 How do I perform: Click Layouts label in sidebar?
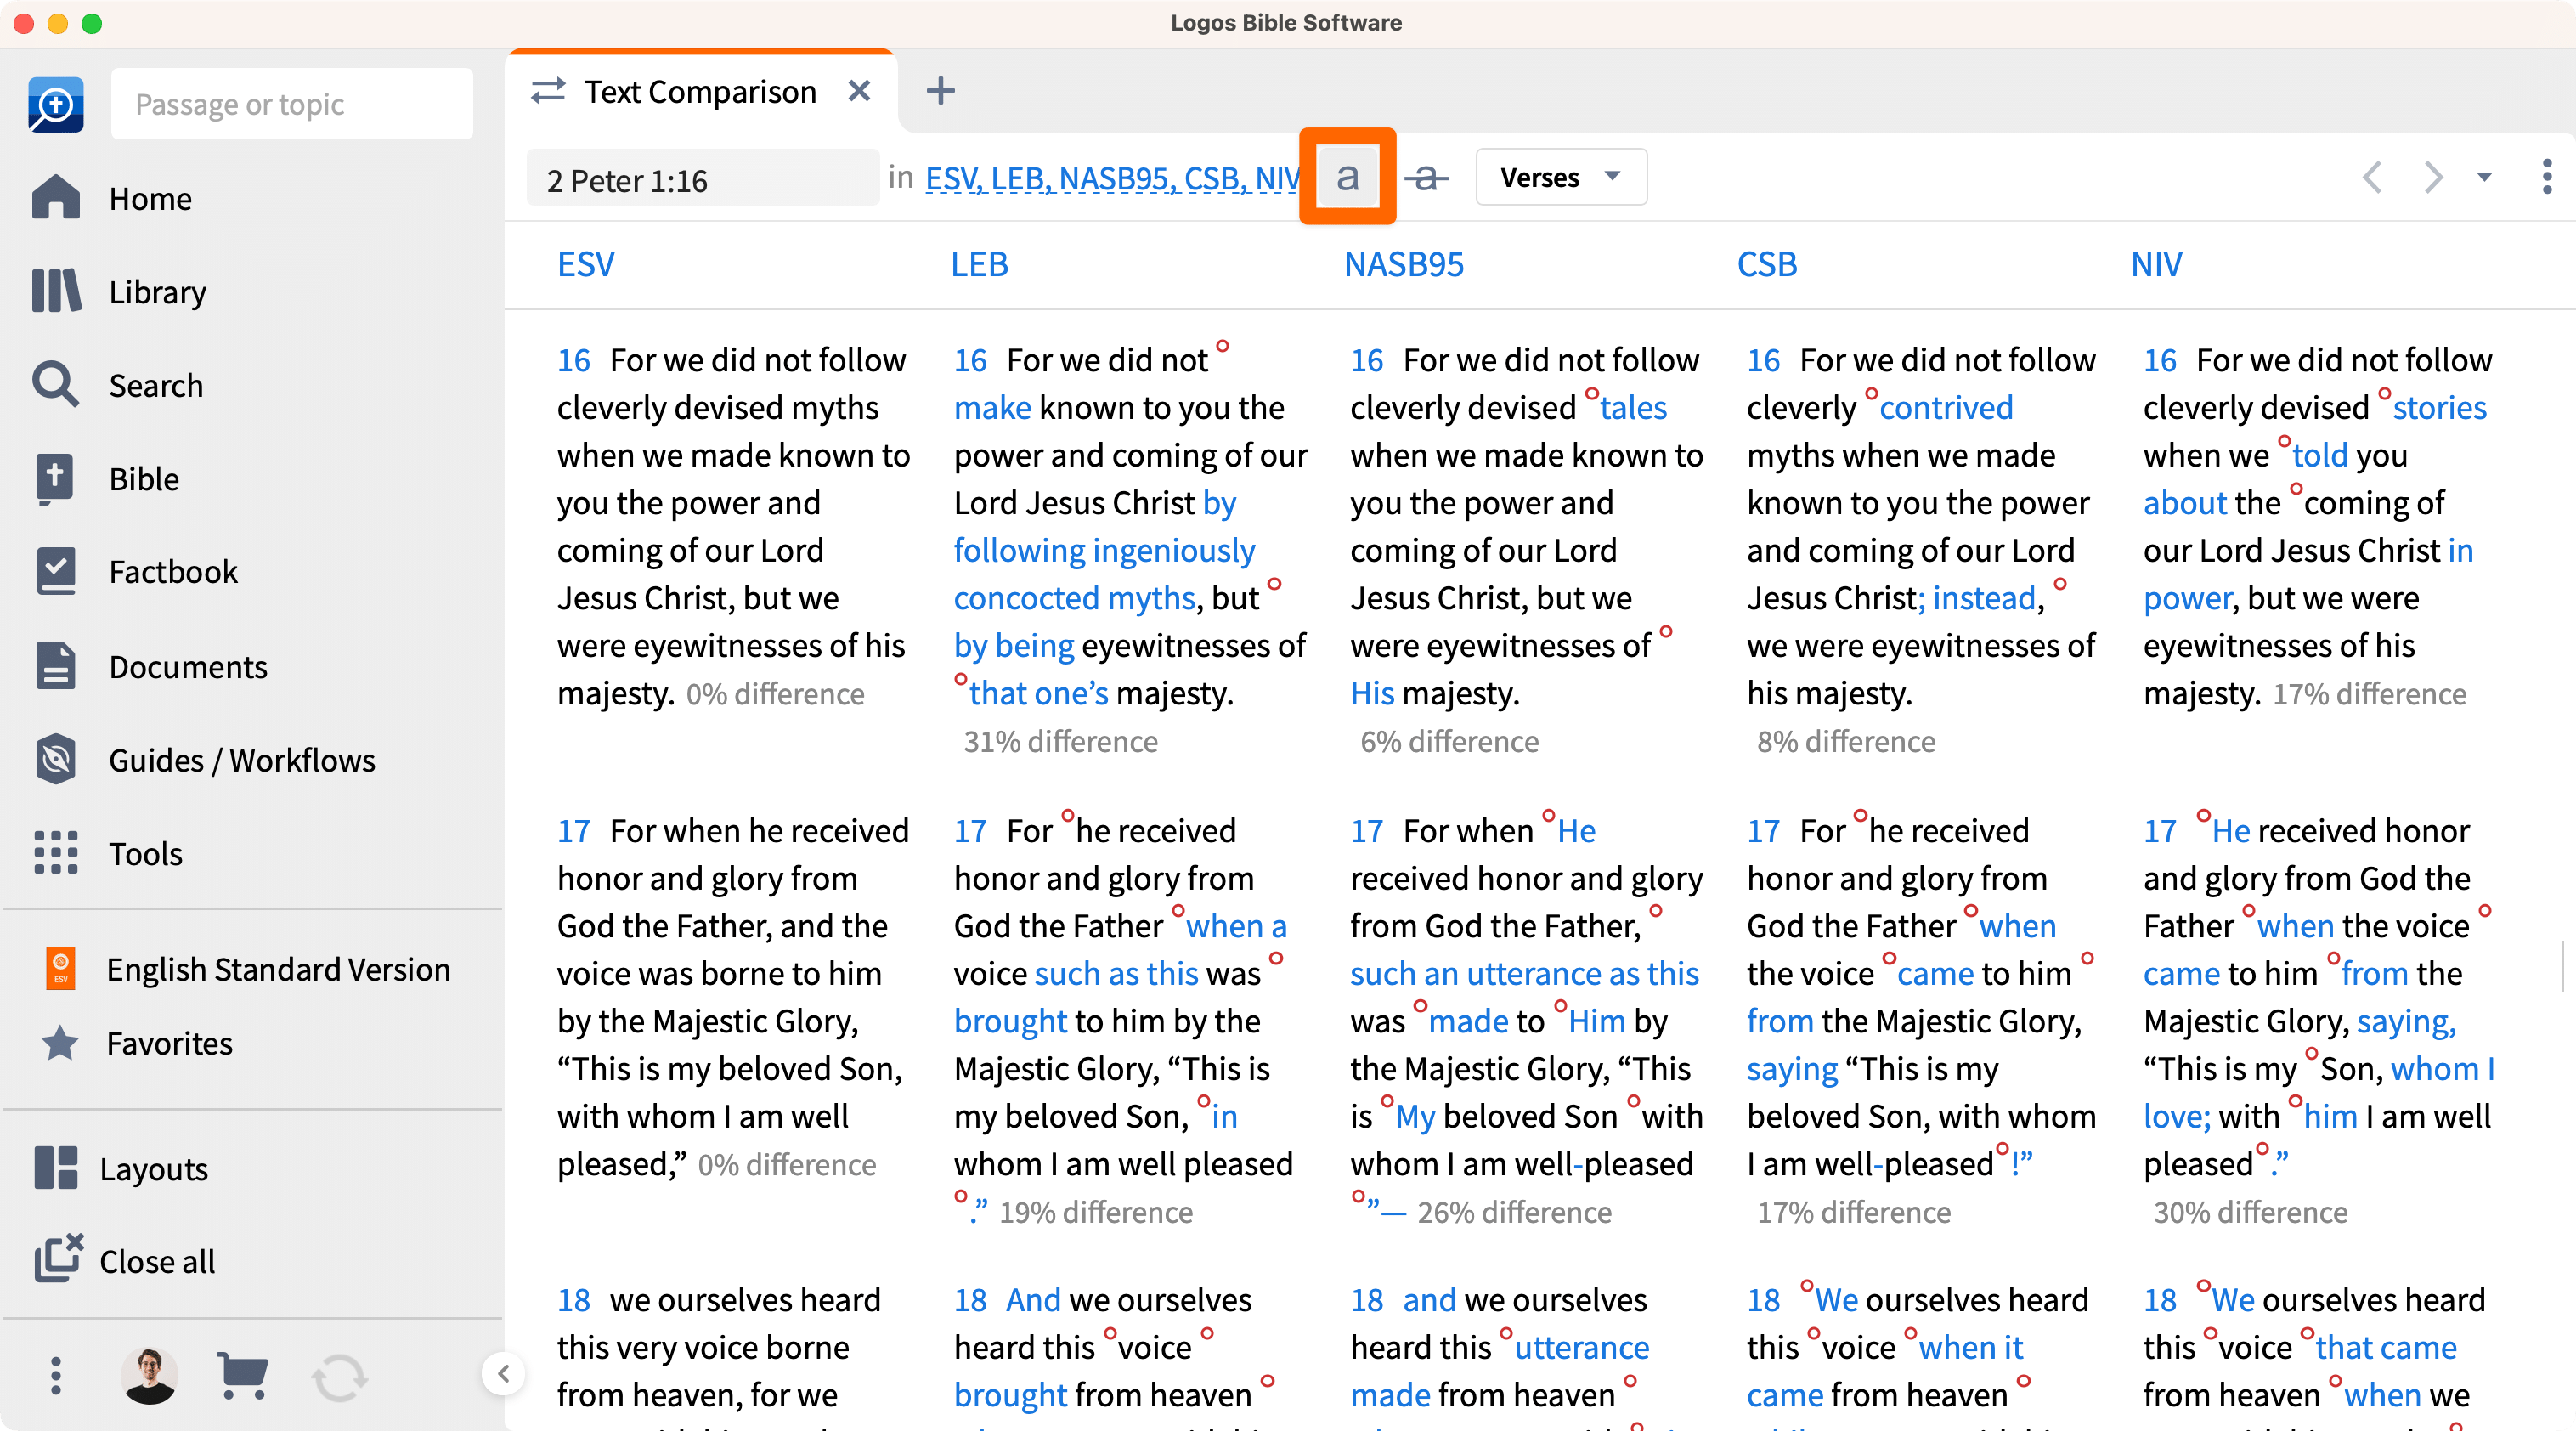click(x=153, y=1168)
